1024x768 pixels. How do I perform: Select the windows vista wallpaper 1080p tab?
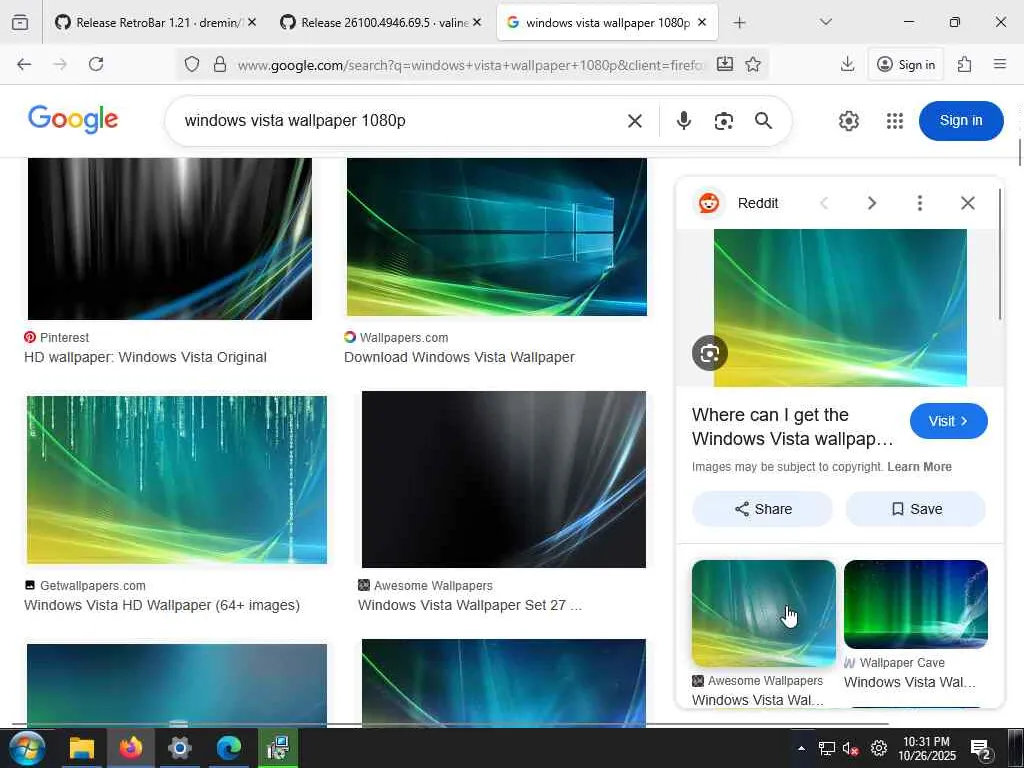click(607, 23)
